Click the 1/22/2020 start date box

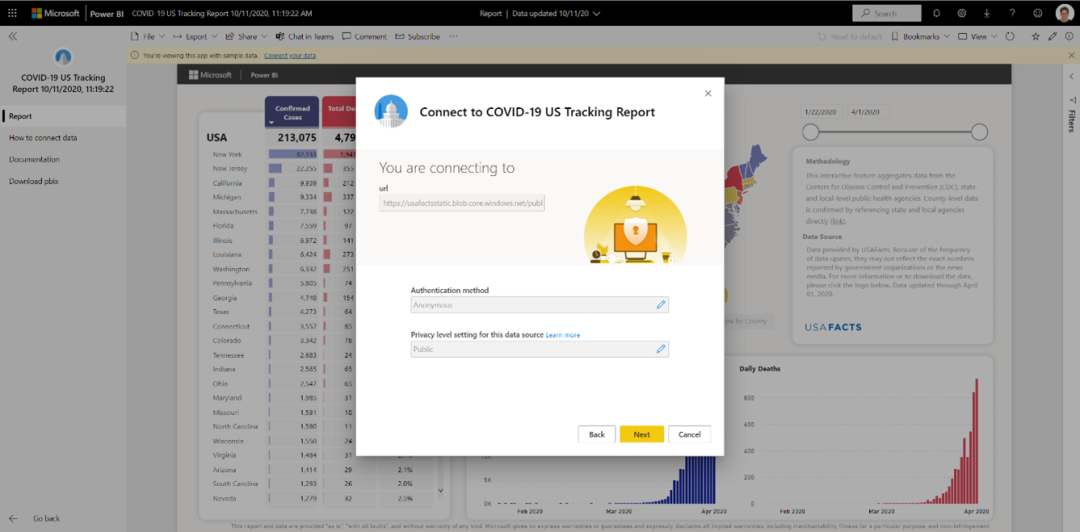822,112
